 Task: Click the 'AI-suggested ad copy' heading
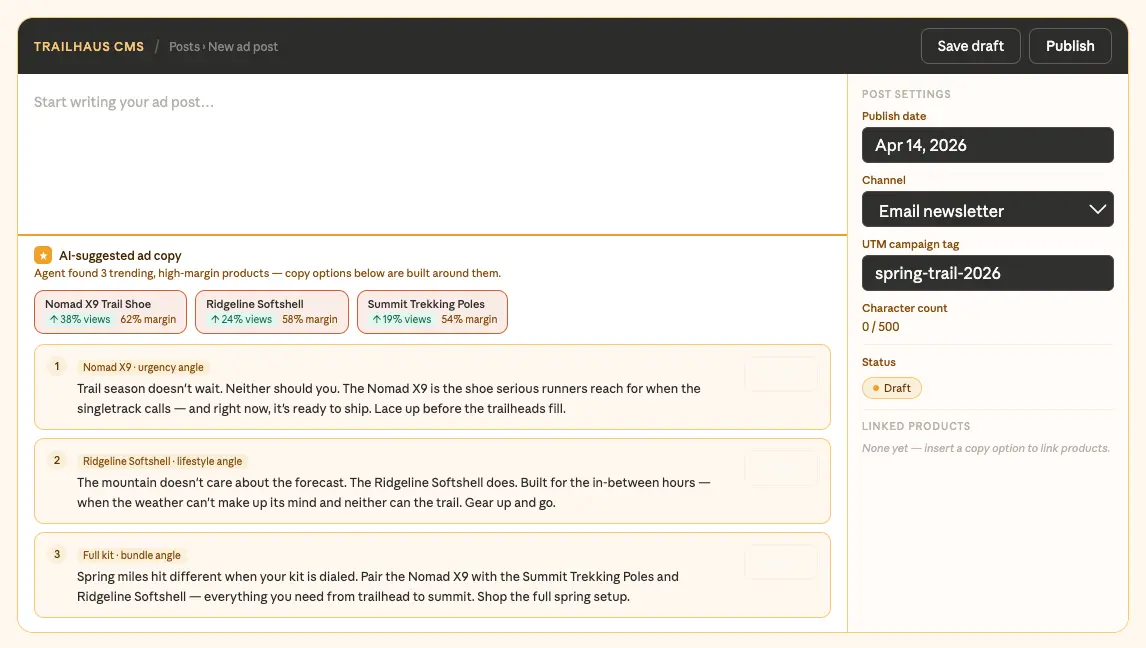120,256
